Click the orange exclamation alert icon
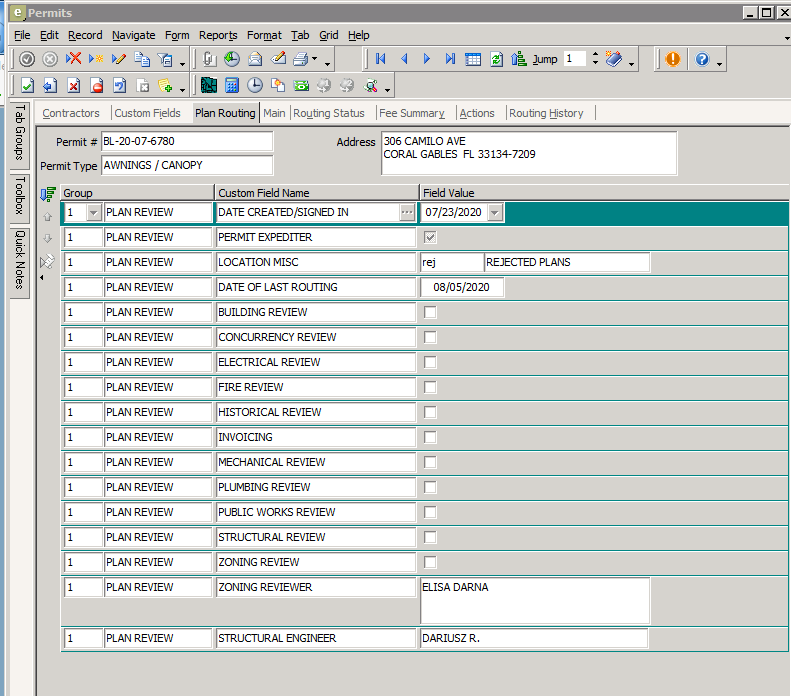The height and width of the screenshot is (696, 791). point(672,59)
